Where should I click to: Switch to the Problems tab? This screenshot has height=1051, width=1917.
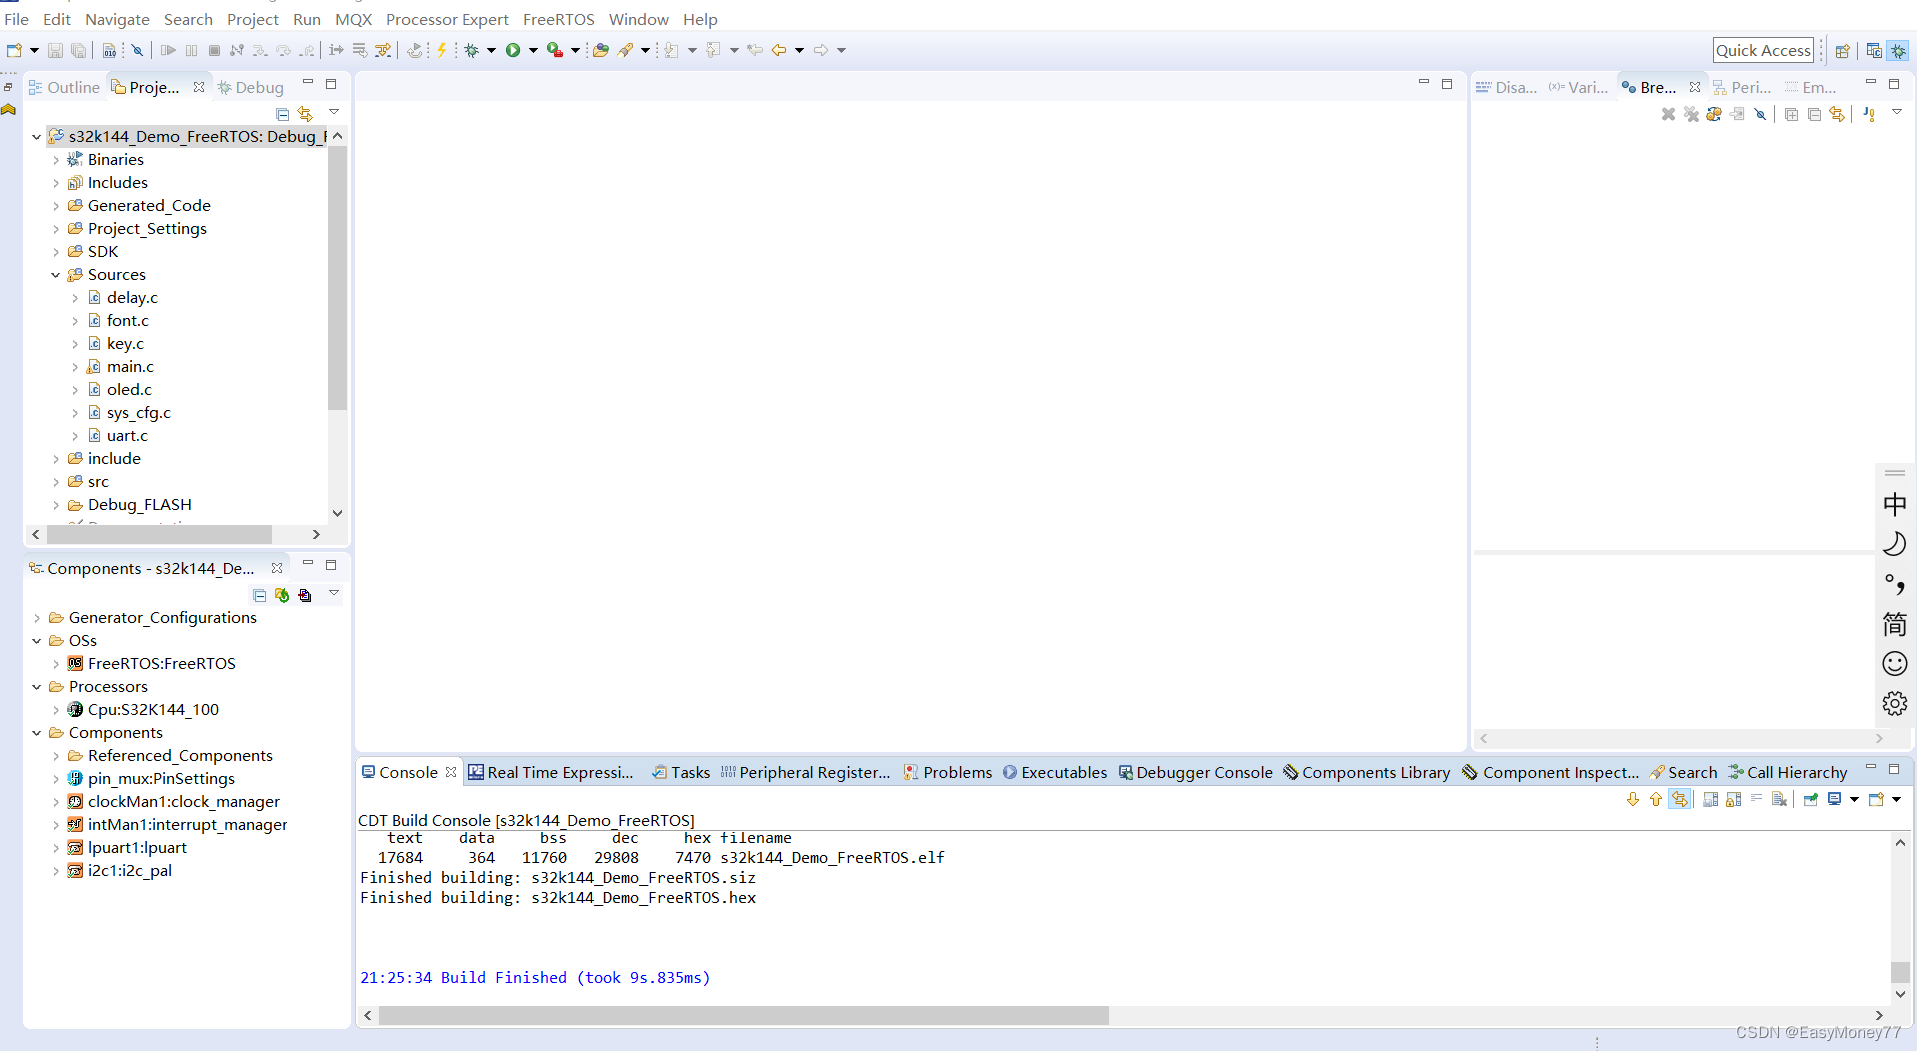click(957, 772)
